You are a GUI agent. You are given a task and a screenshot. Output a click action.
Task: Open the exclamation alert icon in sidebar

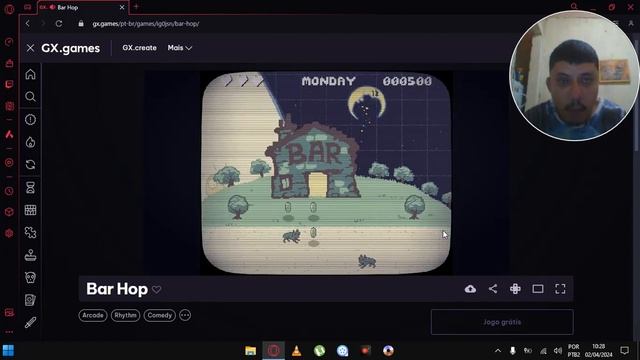pyautogui.click(x=30, y=120)
